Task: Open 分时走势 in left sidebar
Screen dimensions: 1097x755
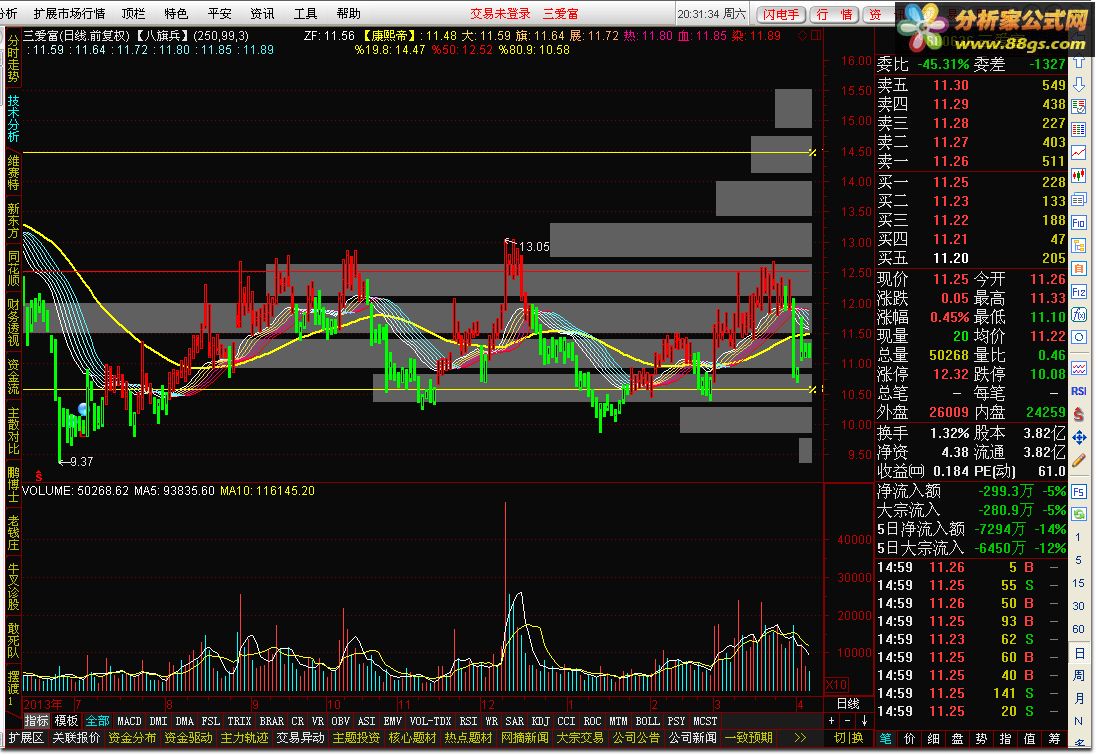Action: pos(13,59)
